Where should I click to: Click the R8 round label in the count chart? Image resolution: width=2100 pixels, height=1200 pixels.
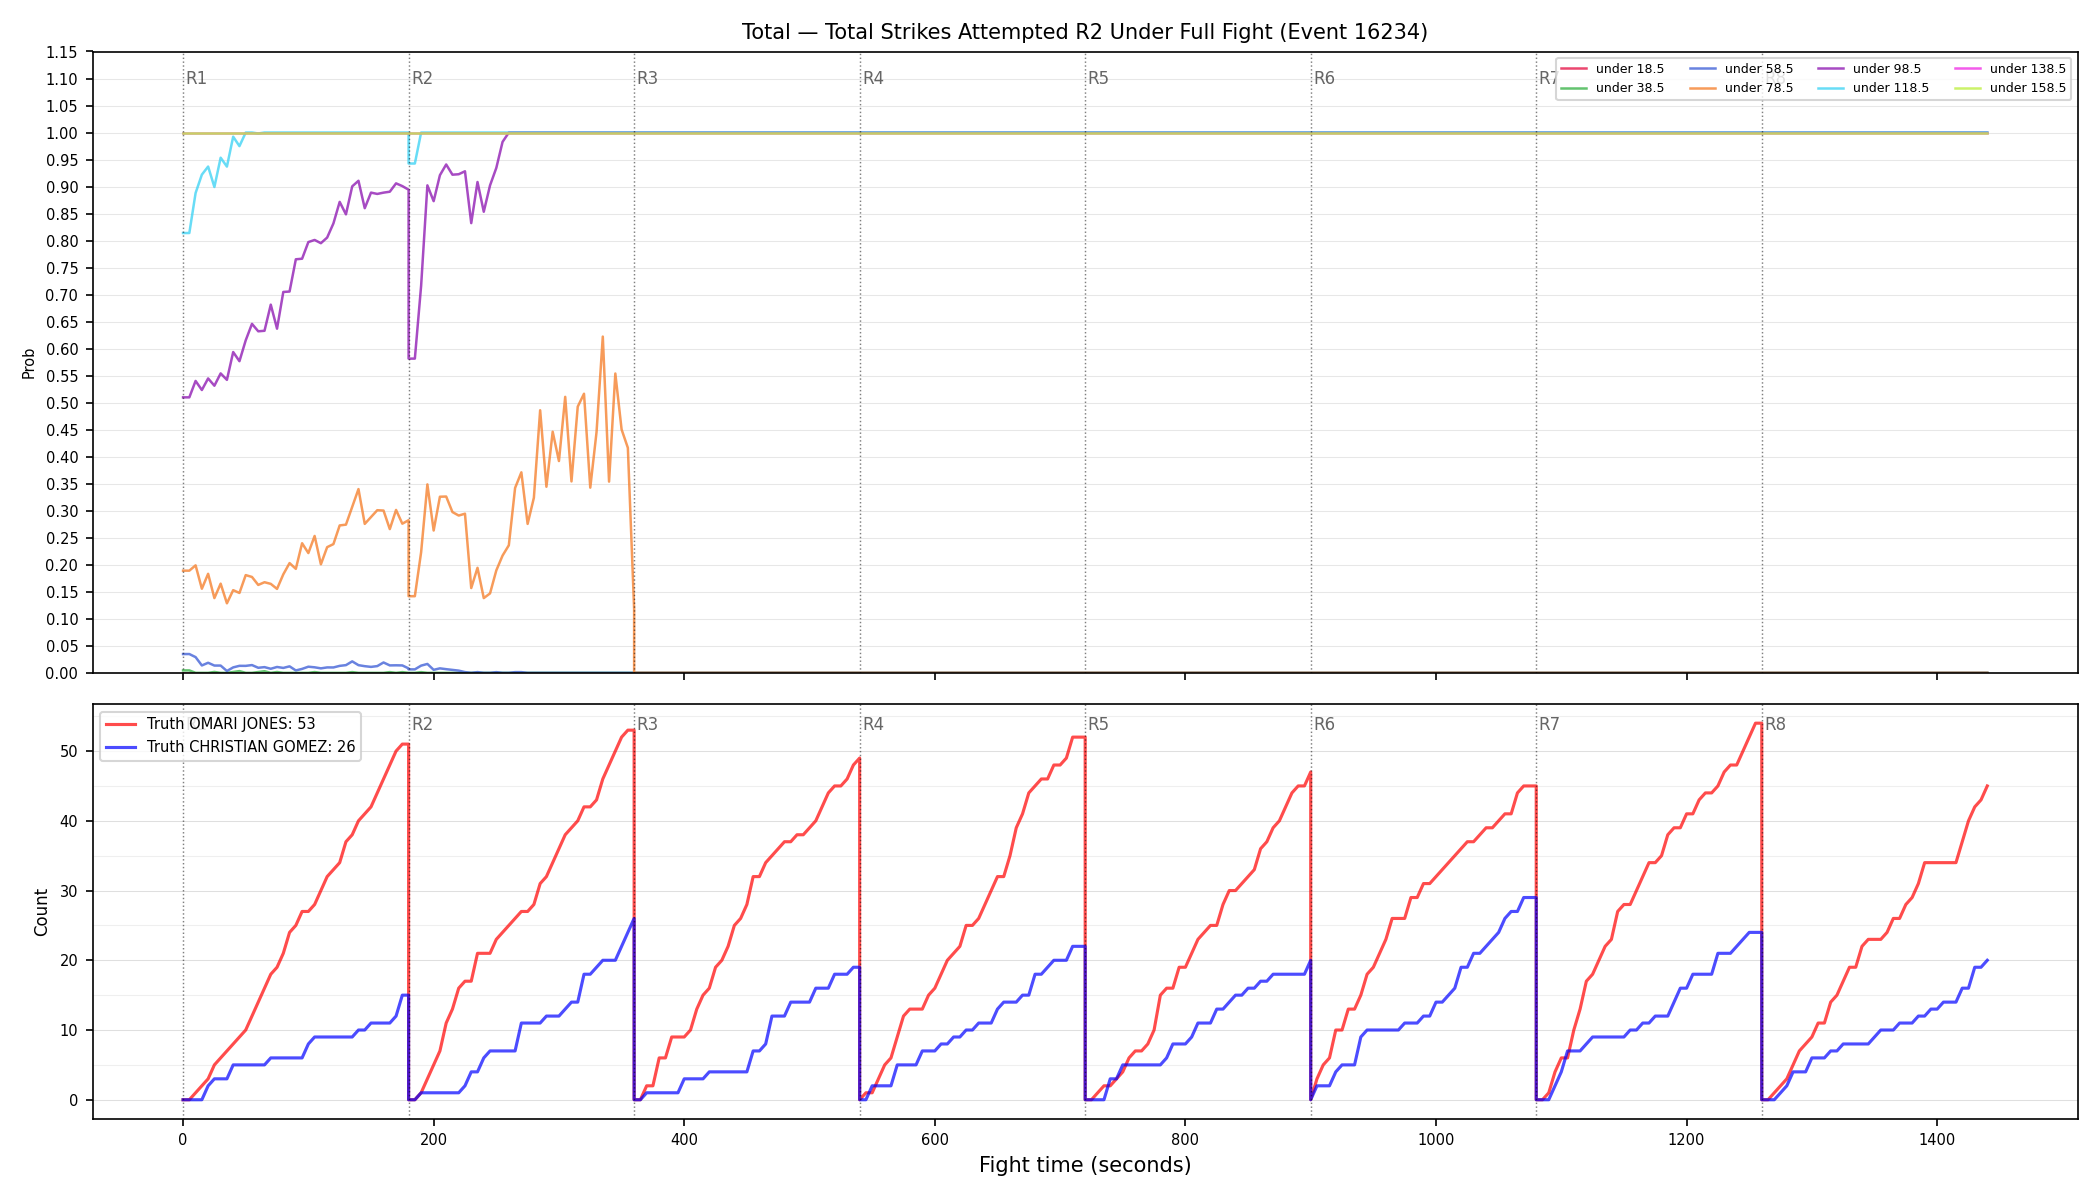pos(1776,724)
